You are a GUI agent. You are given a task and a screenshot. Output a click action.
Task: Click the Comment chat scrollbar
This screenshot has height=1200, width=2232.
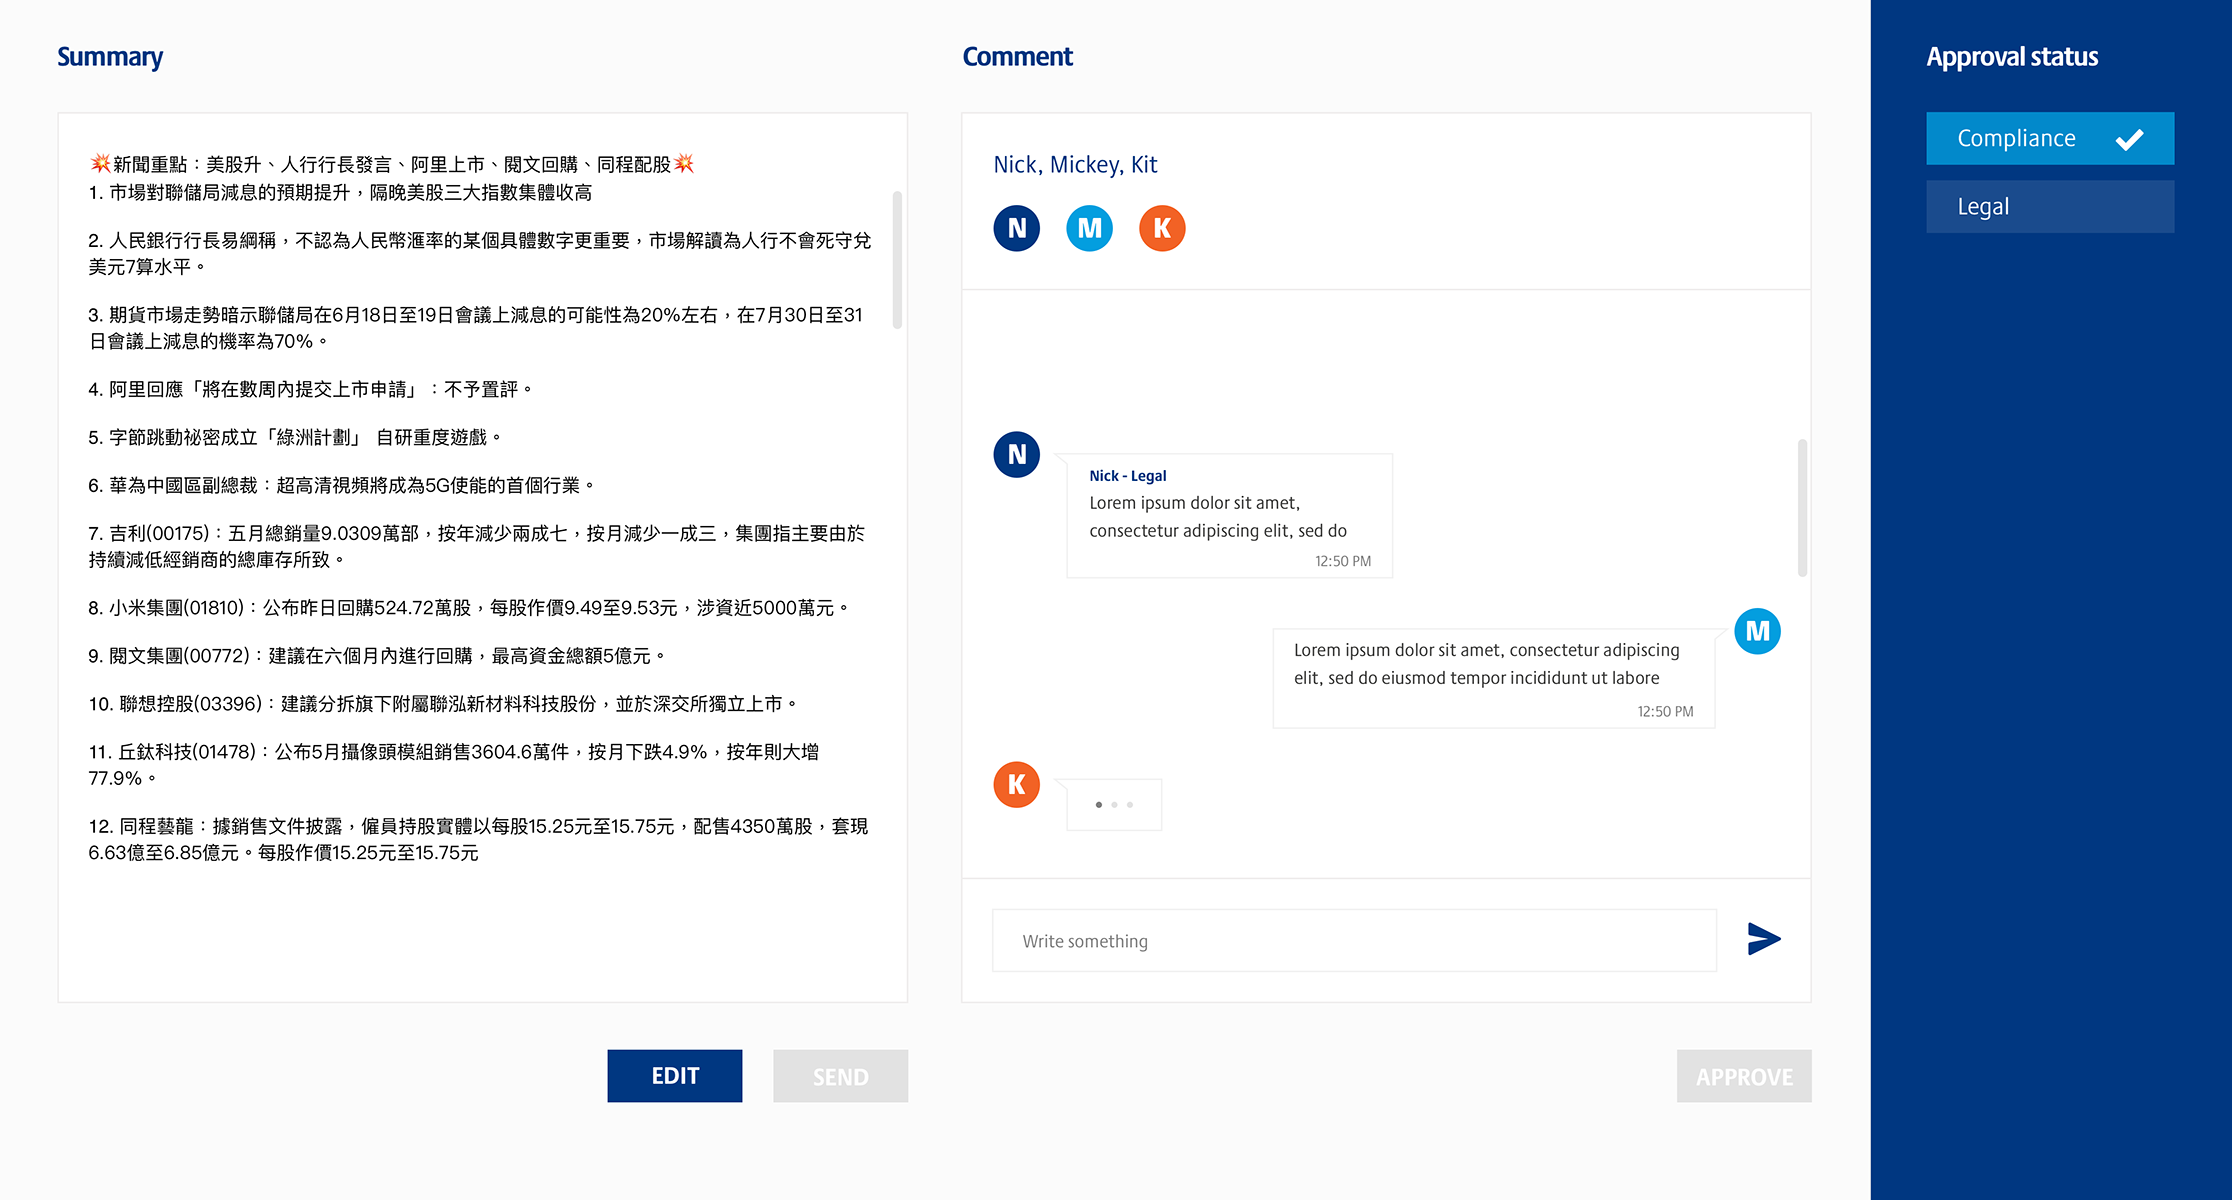(1802, 508)
